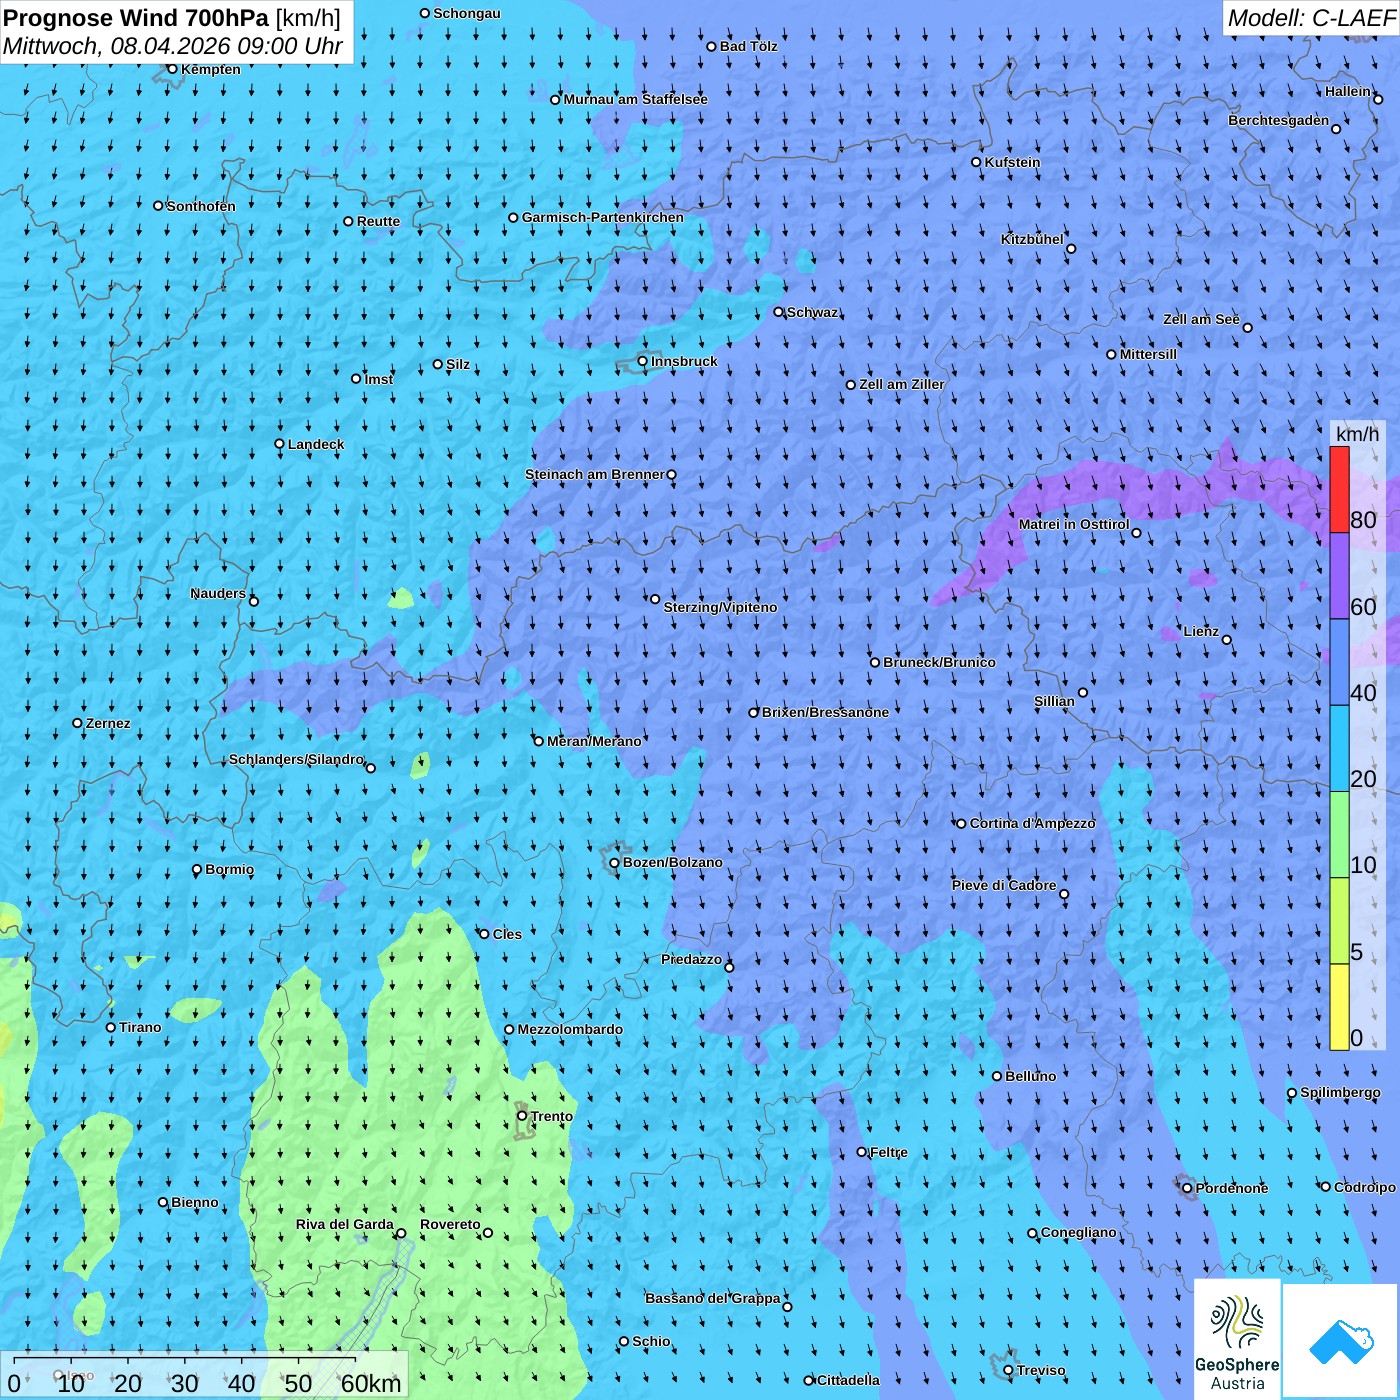This screenshot has height=1400, width=1400.
Task: Click the Feltre location dot
Action: pos(862,1152)
